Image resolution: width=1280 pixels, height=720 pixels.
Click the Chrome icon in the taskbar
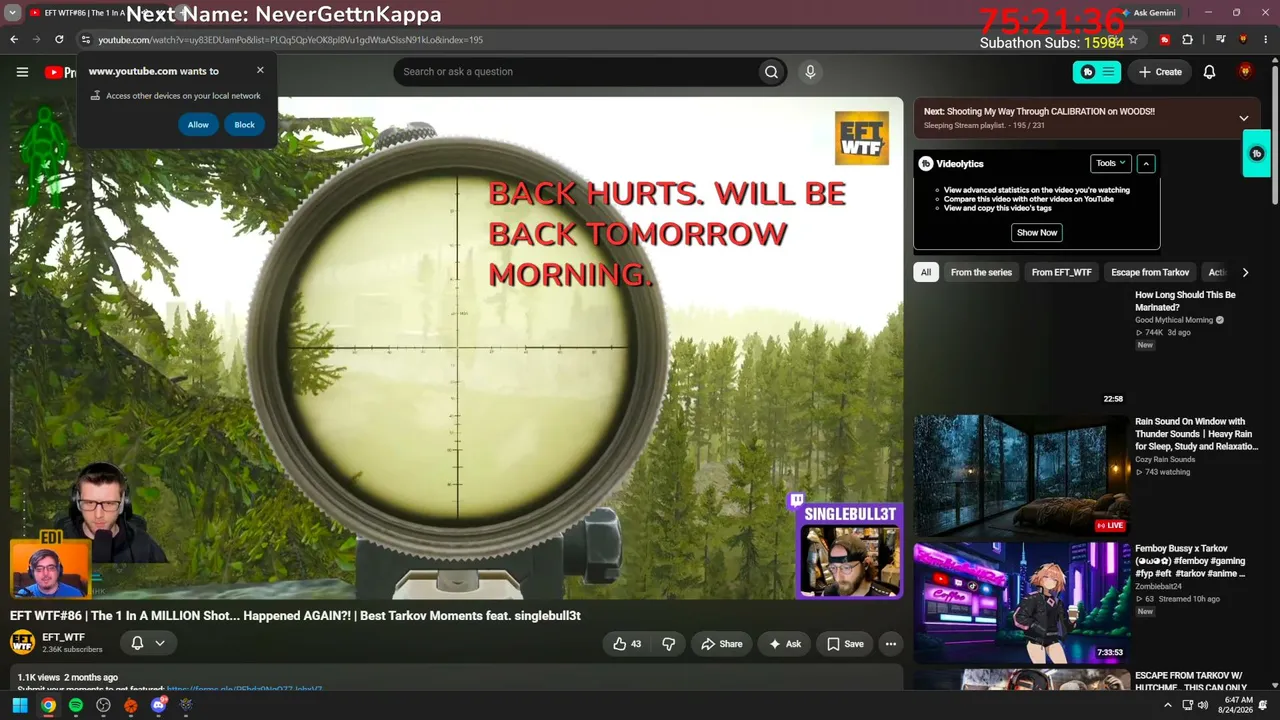point(48,705)
